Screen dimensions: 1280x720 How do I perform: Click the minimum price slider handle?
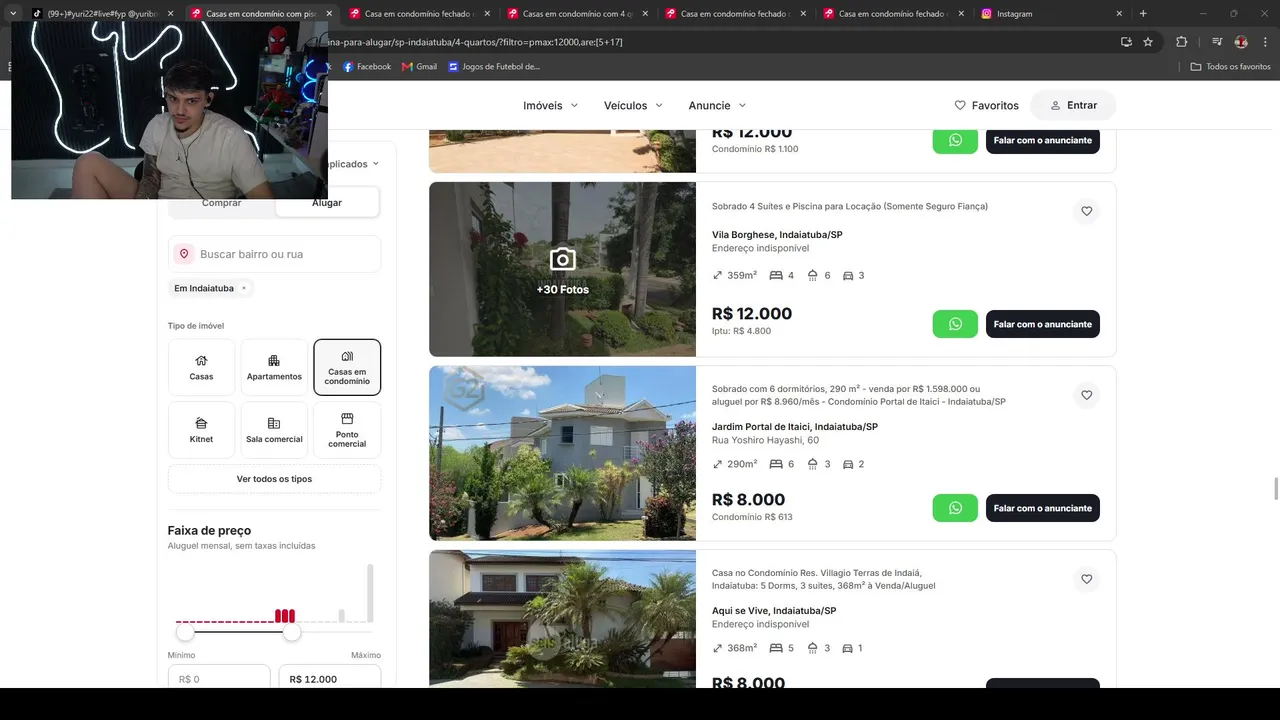click(x=185, y=632)
